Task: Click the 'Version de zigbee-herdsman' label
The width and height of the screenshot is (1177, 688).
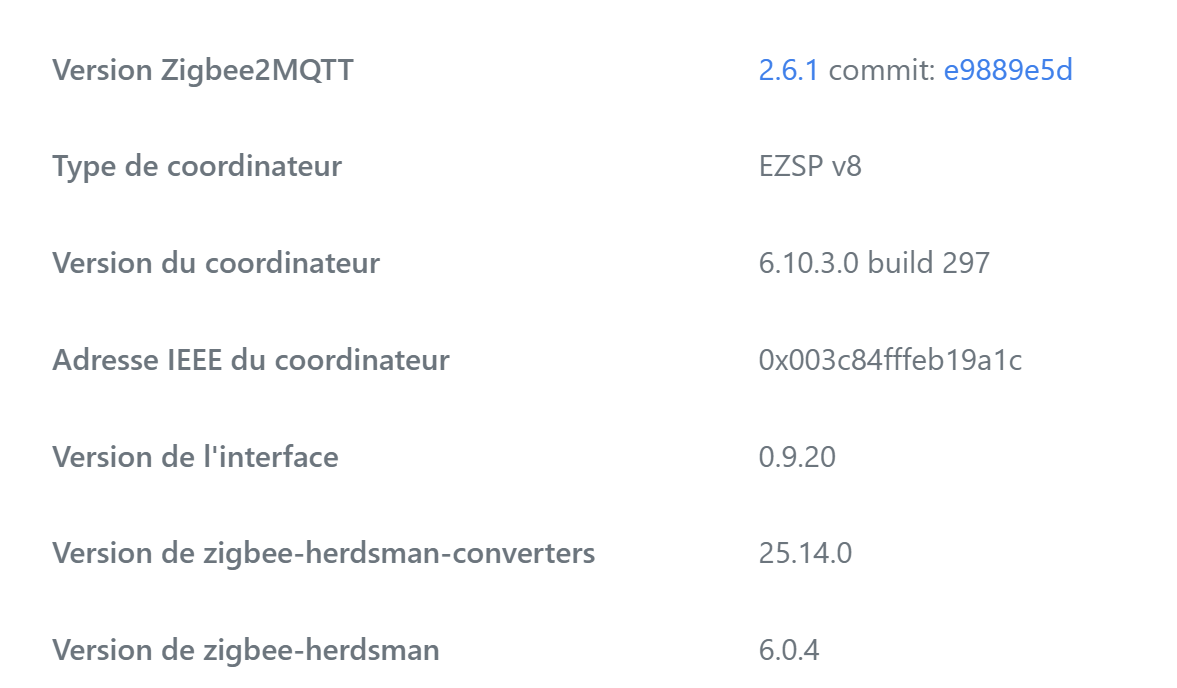Action: [x=245, y=650]
